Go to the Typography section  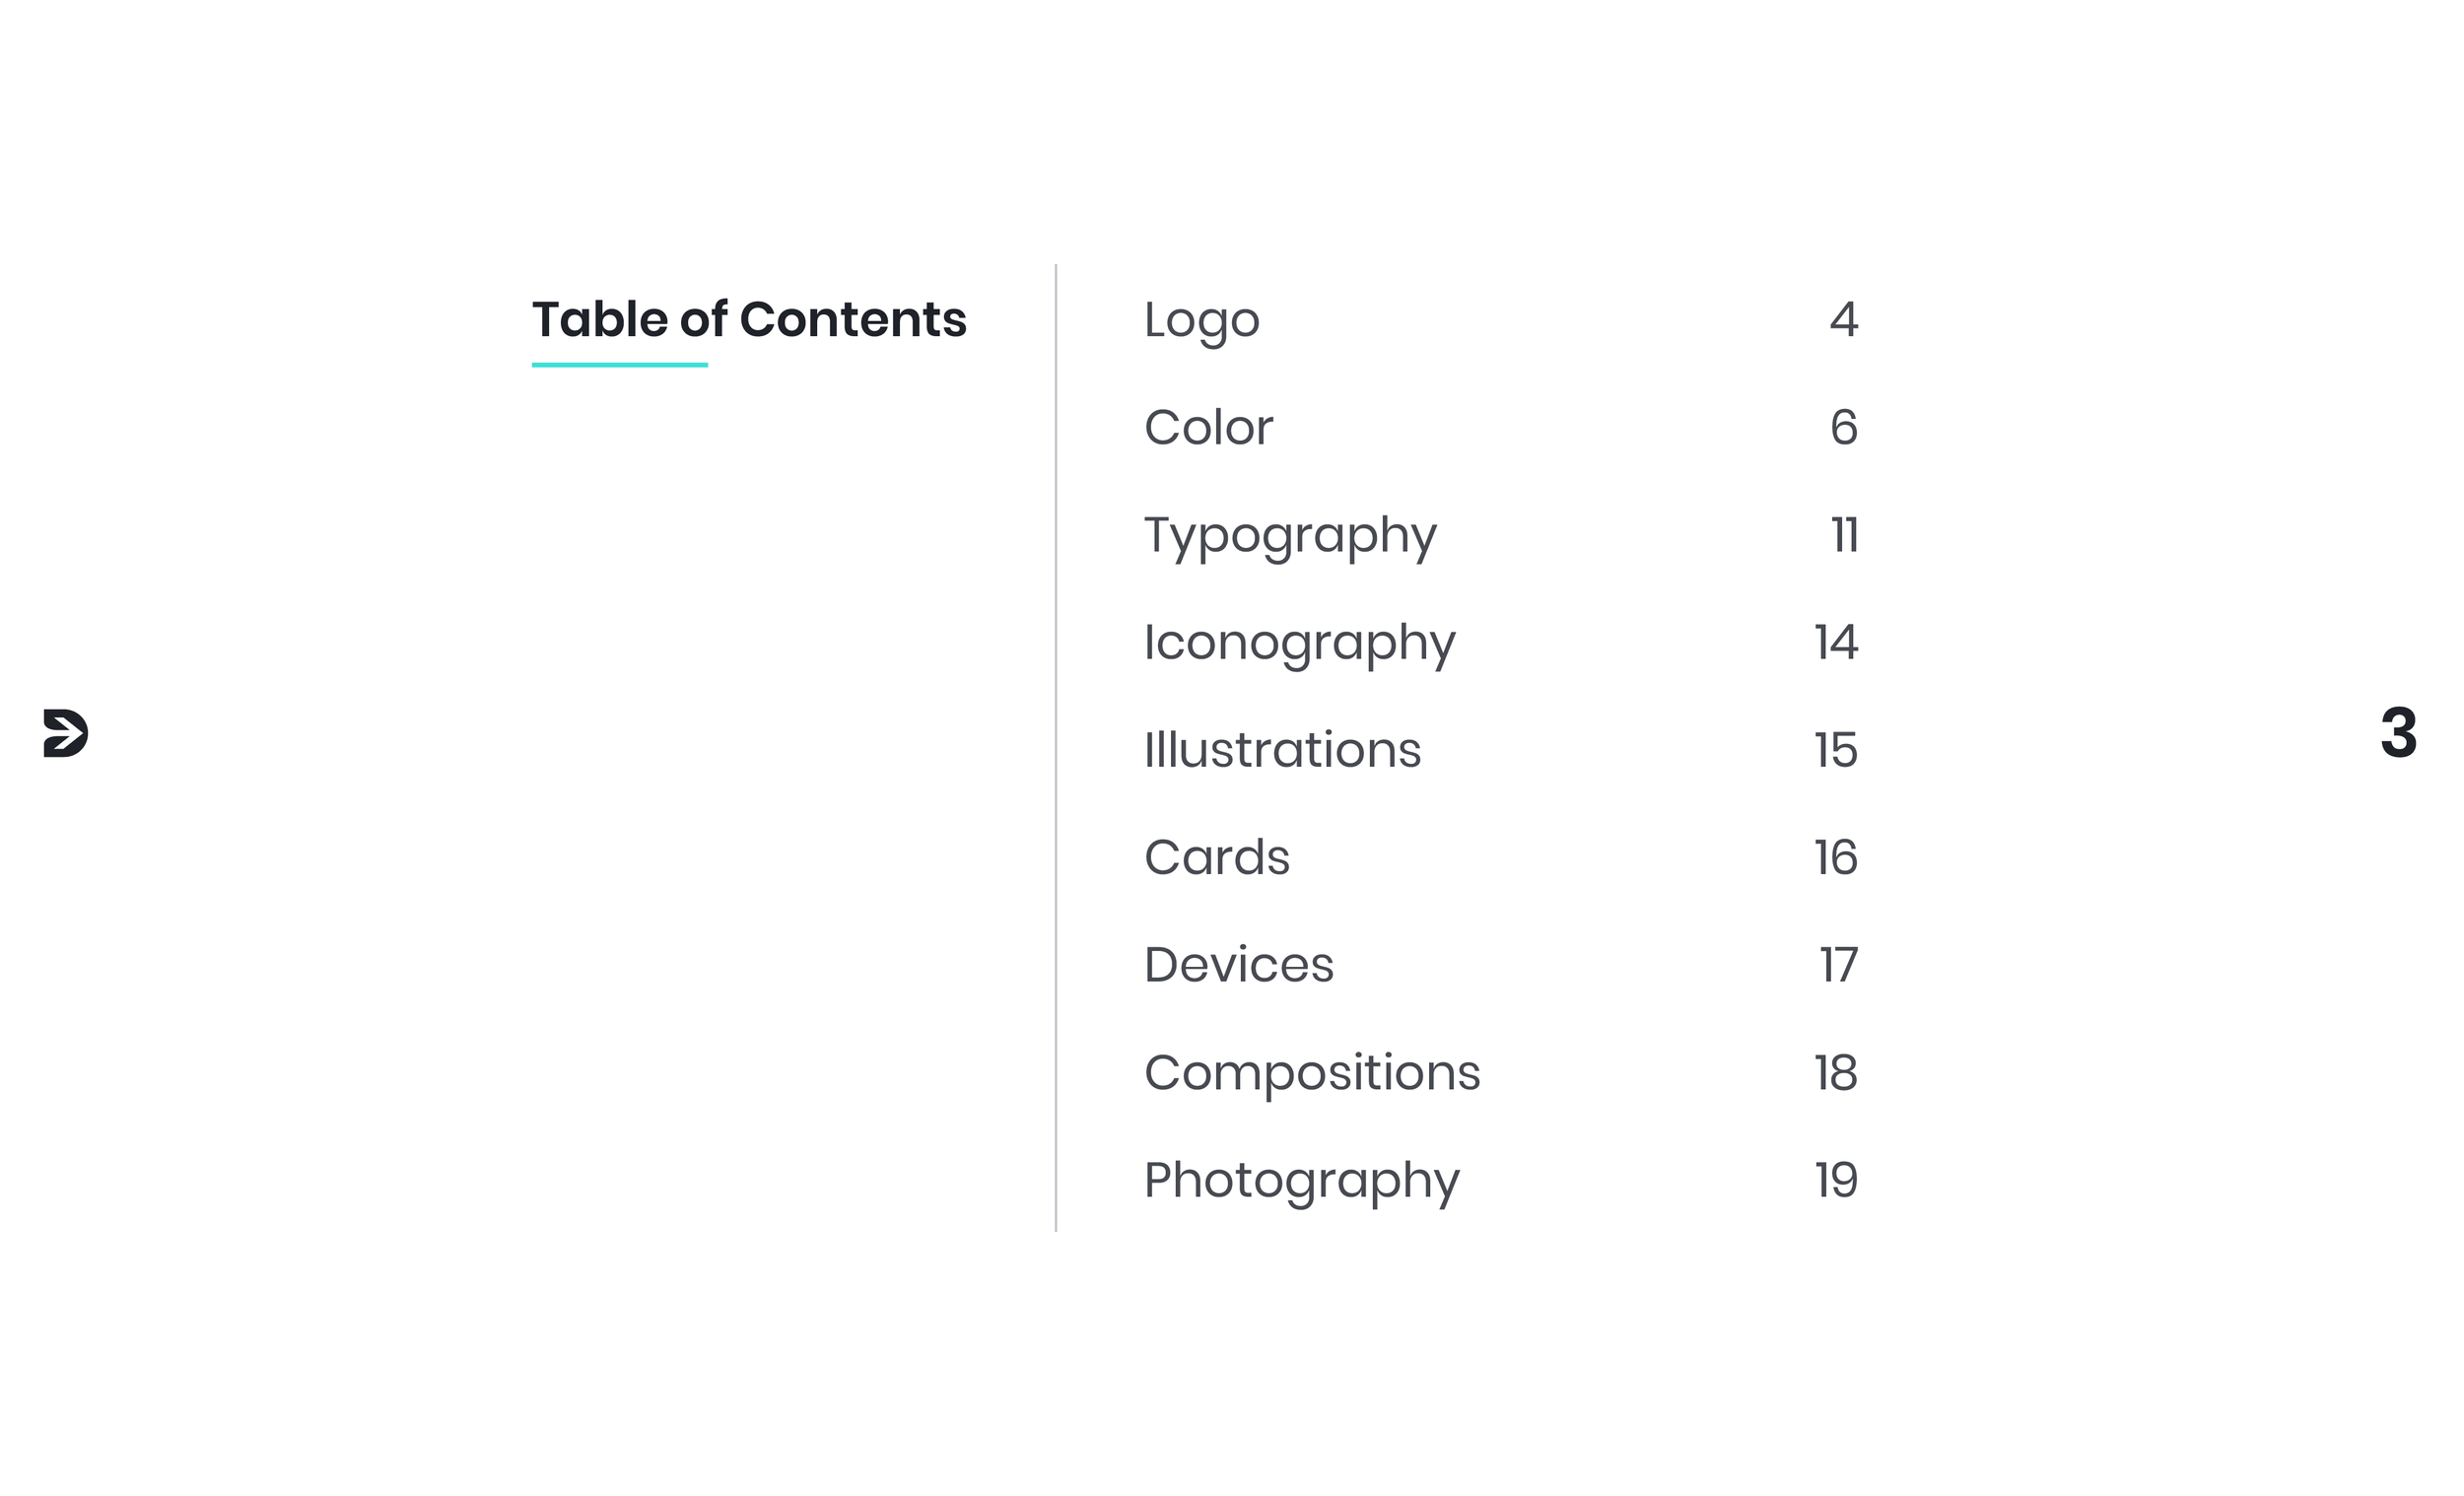point(1290,537)
